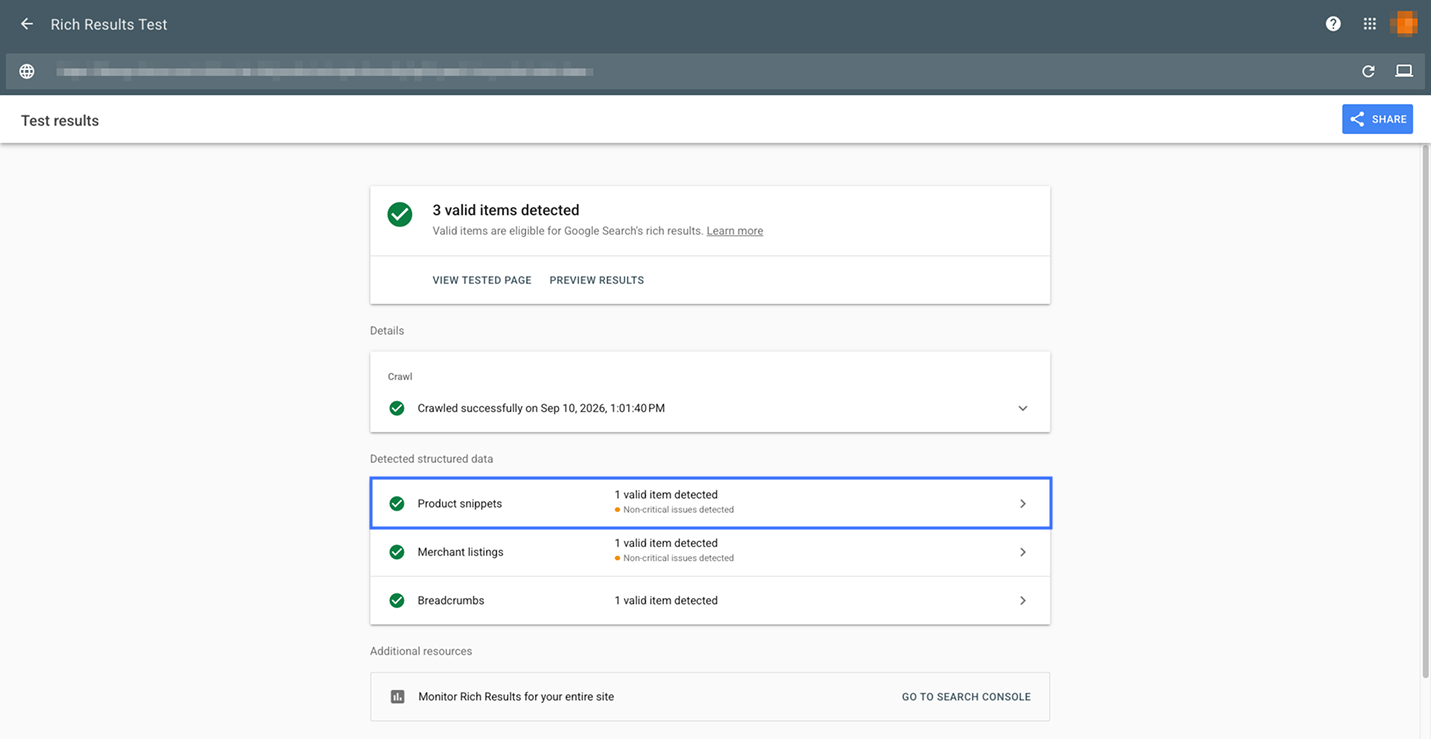This screenshot has width=1431, height=739.
Task: Click the 'Additional resources' section label
Action: (421, 651)
